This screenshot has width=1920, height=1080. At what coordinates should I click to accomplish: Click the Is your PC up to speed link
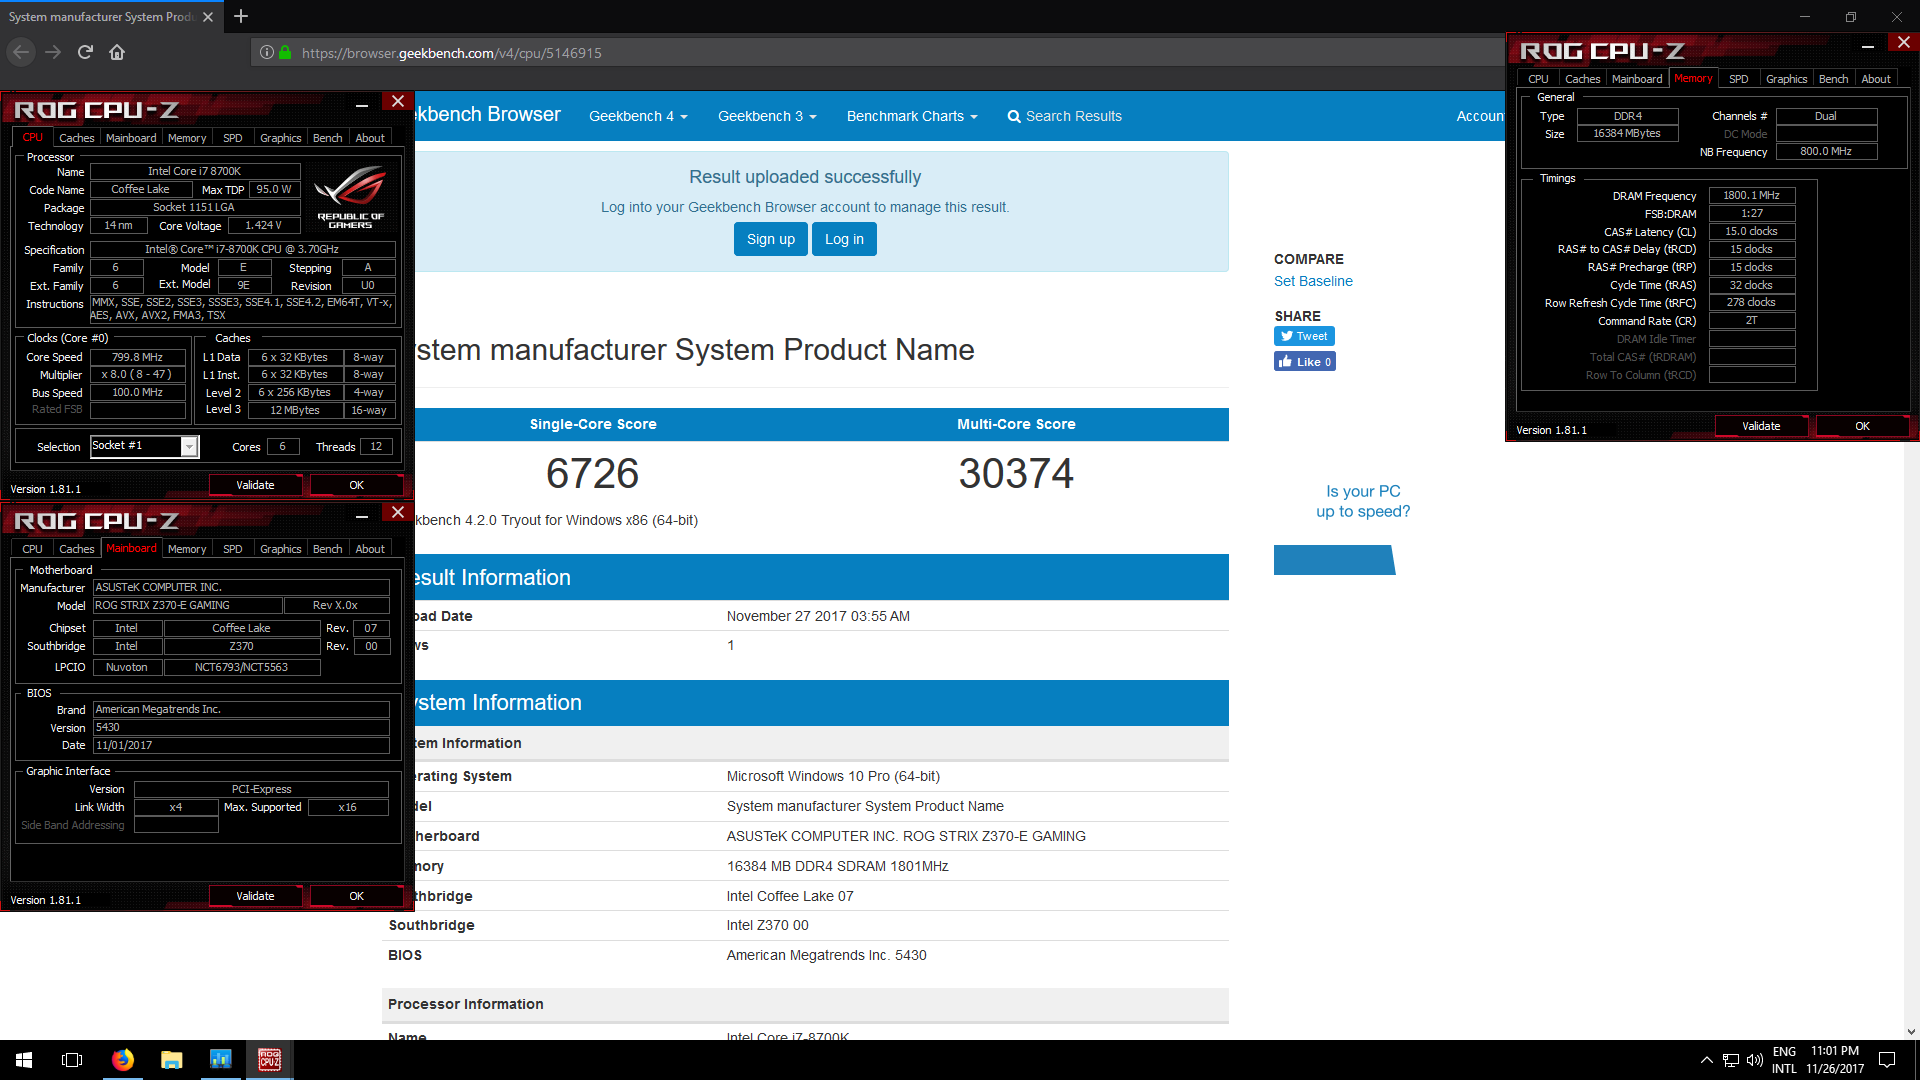tap(1362, 501)
